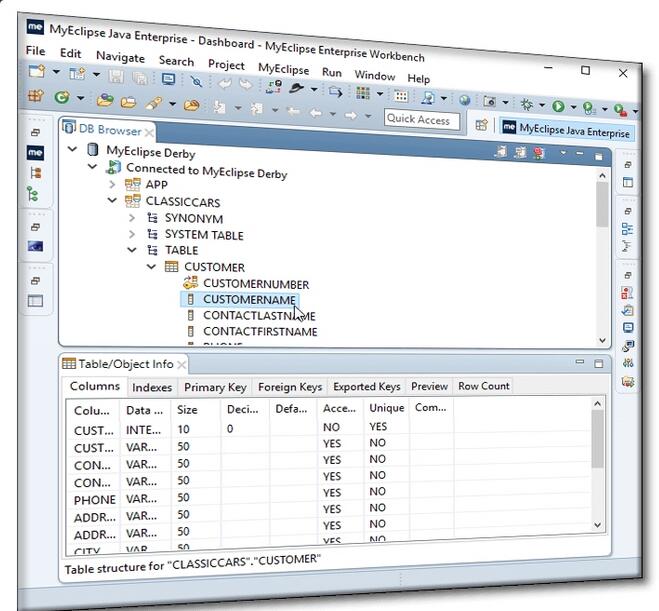Switch to the Row Count tab
Image resolution: width=659 pixels, height=611 pixels.
484,385
